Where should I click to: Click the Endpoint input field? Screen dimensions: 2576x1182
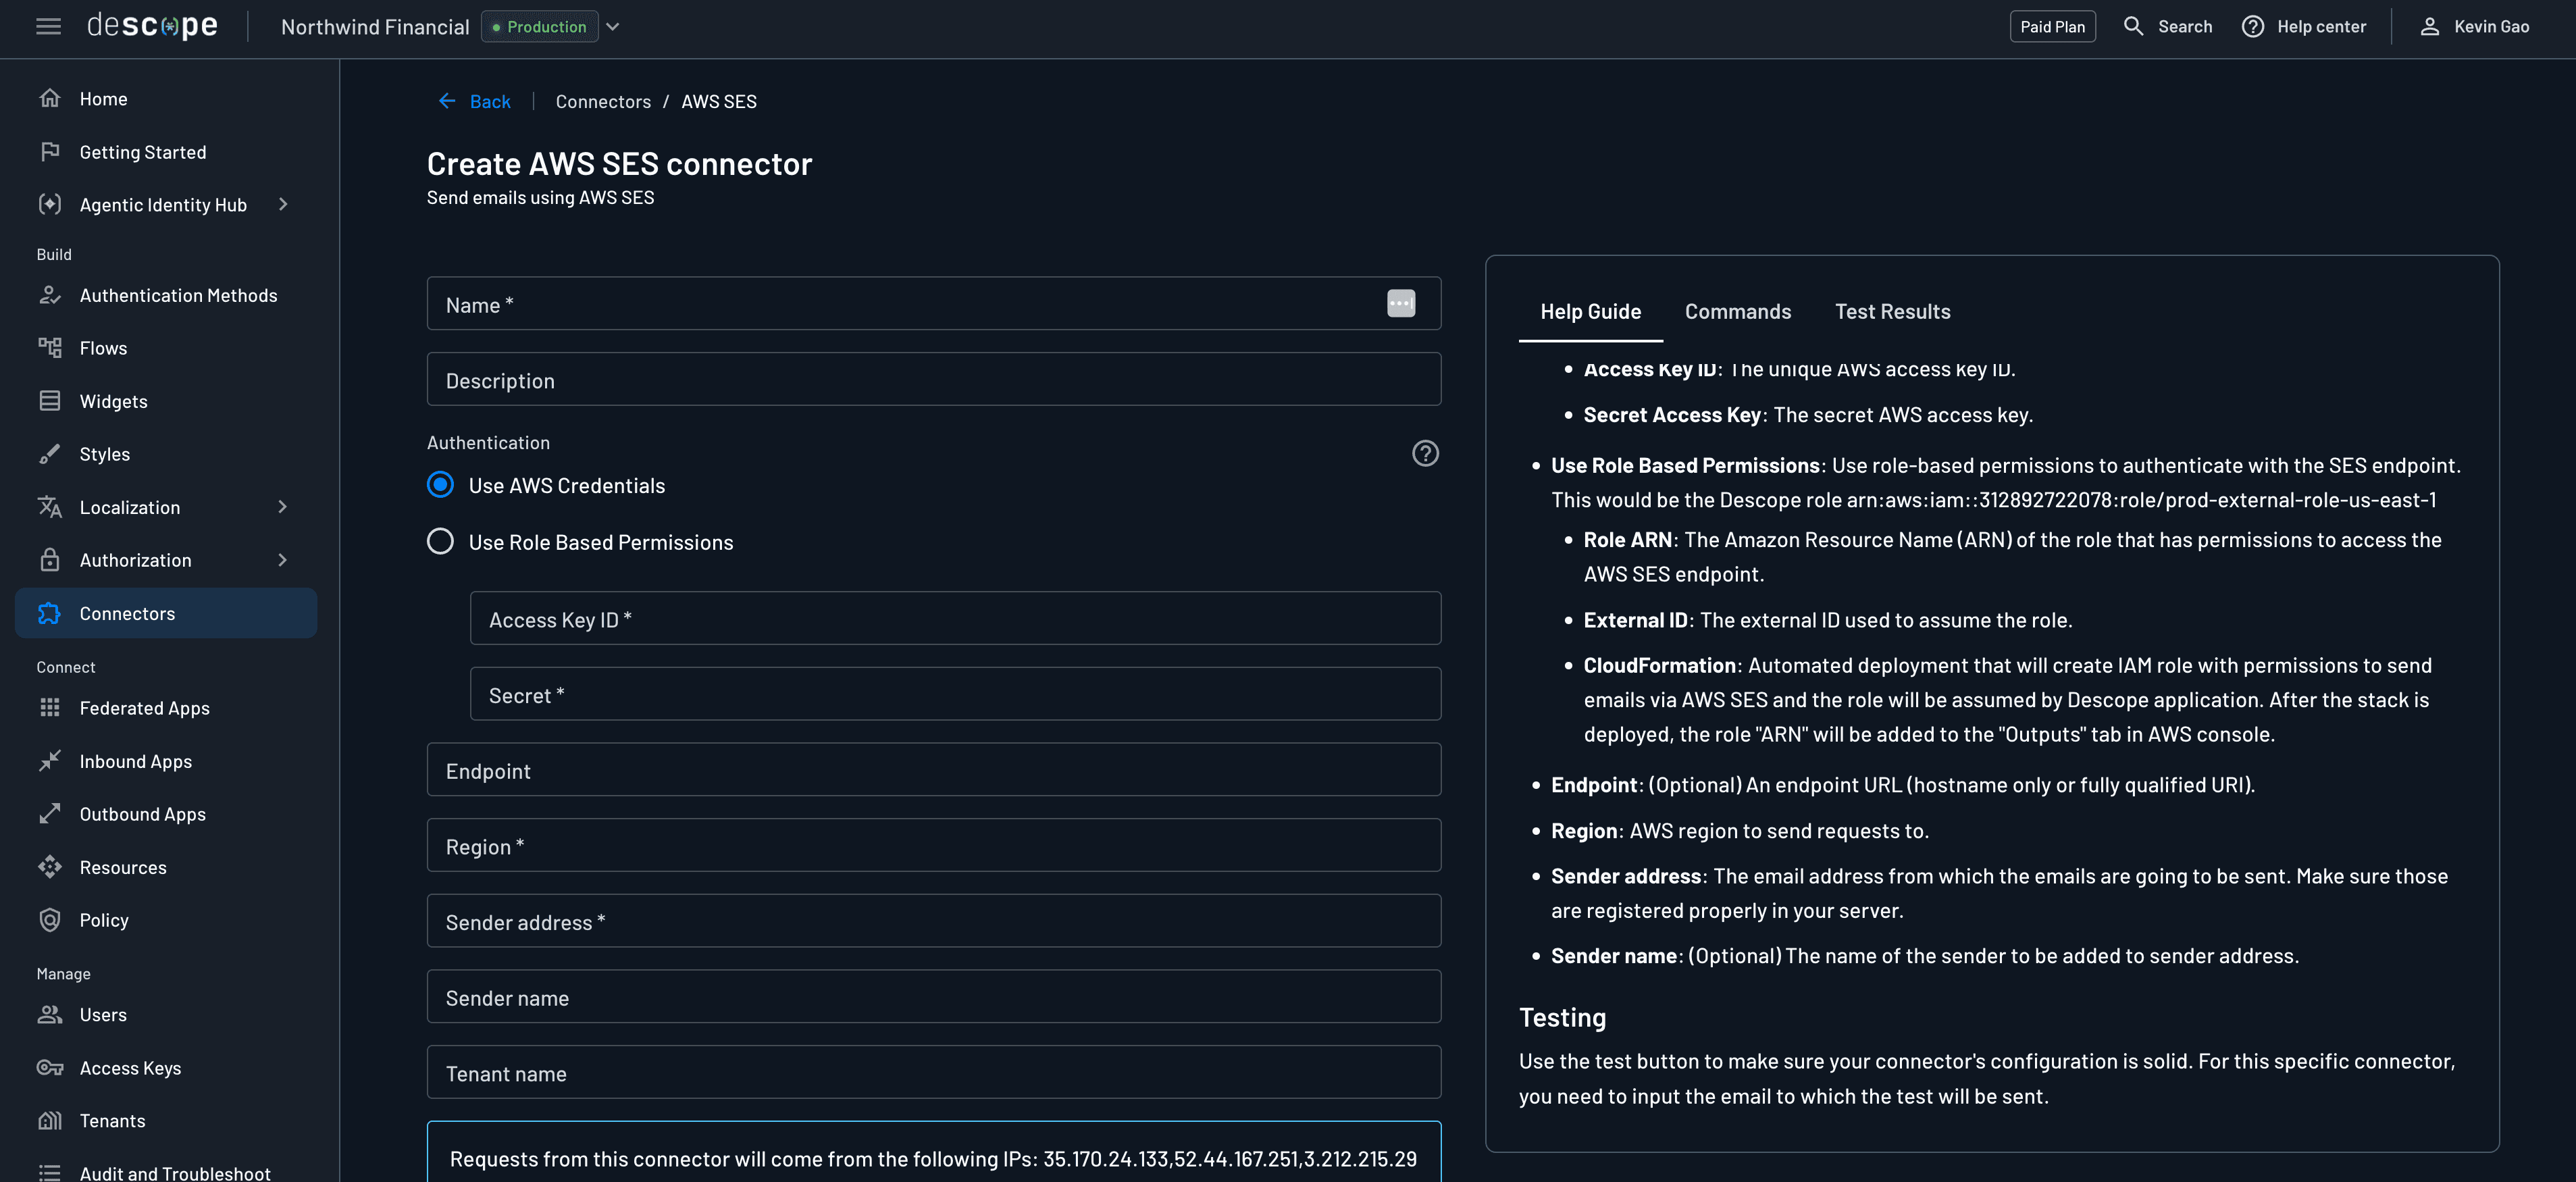[933, 769]
